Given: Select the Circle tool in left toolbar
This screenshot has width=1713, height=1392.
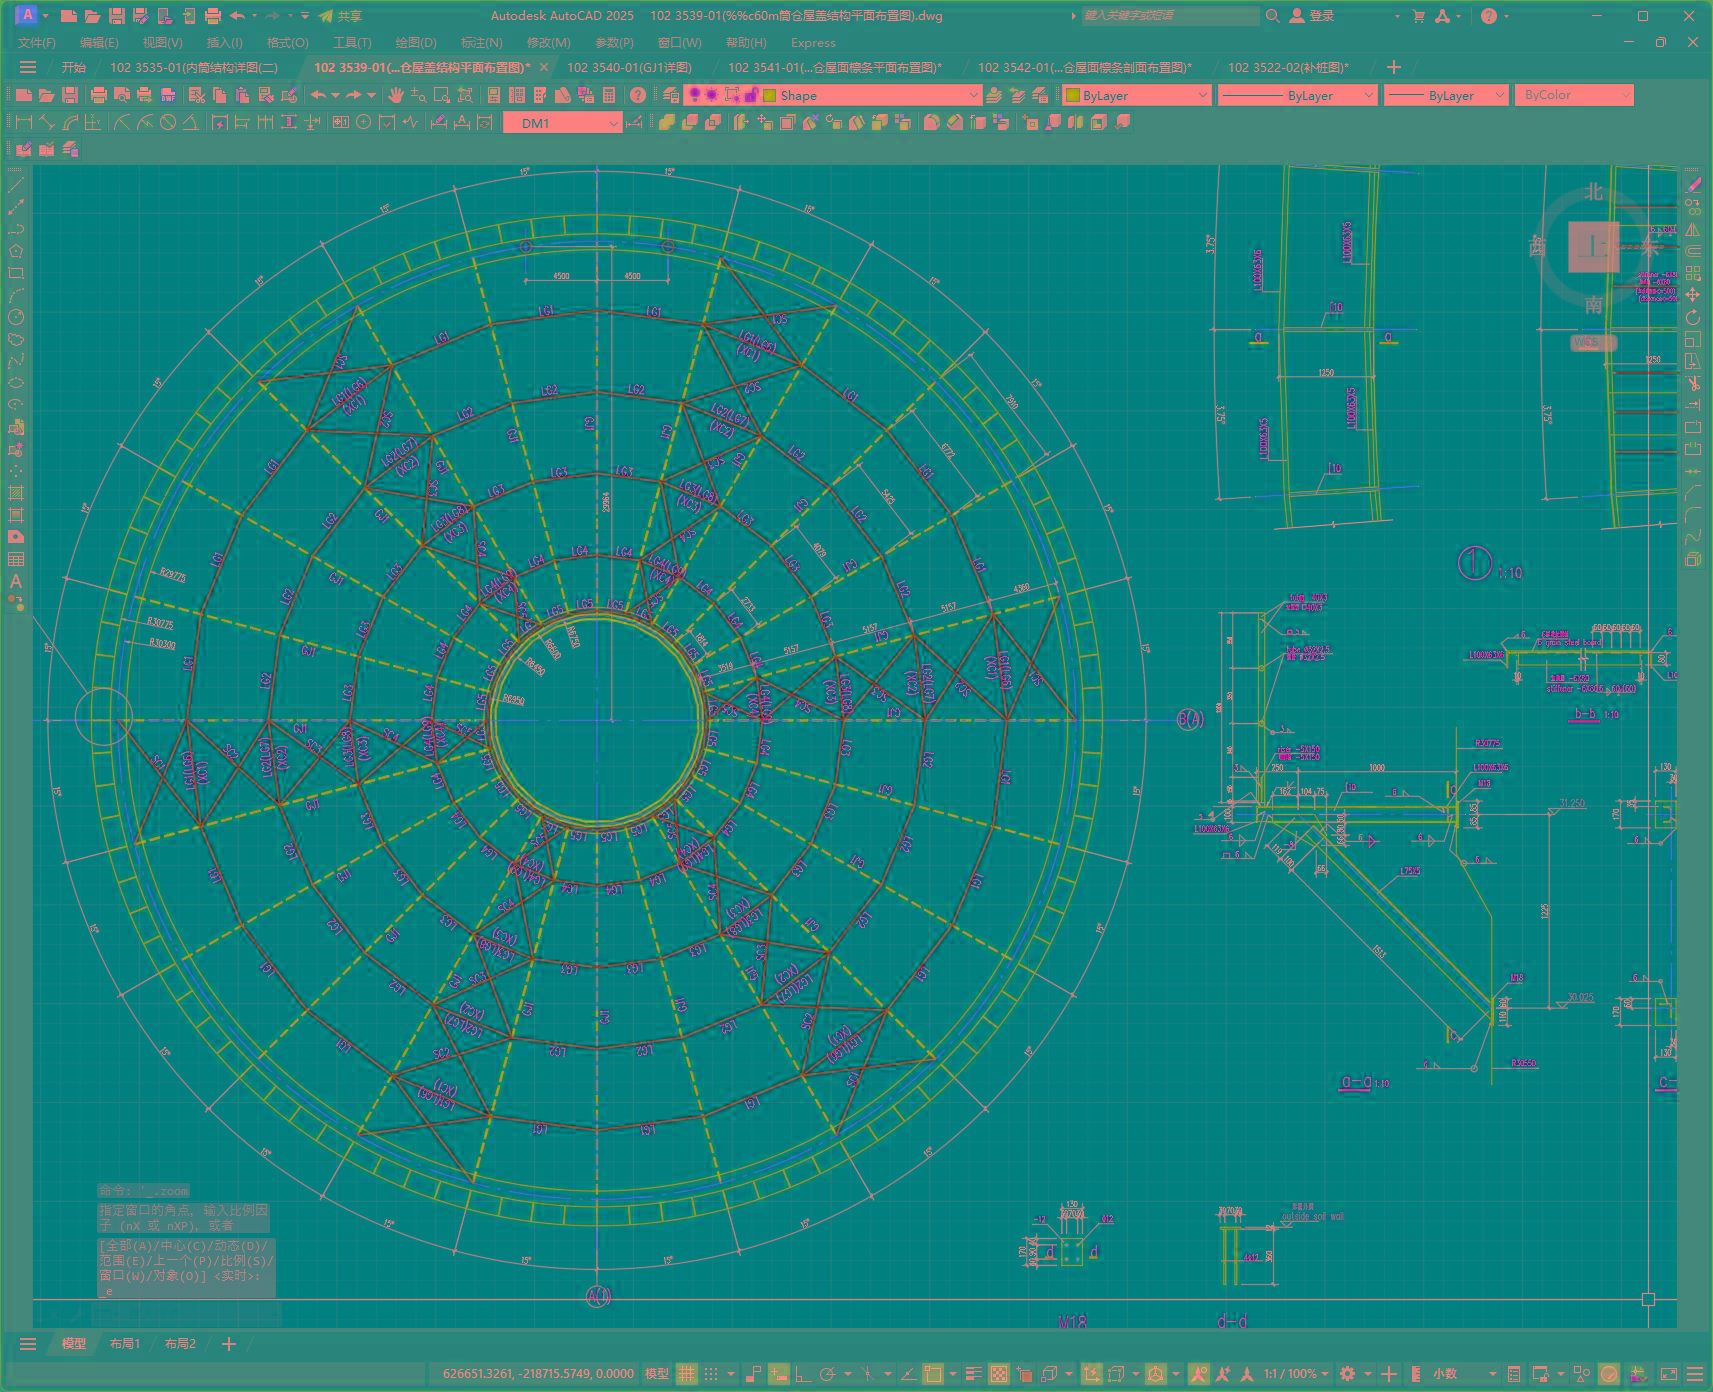Looking at the screenshot, I should click(15, 317).
